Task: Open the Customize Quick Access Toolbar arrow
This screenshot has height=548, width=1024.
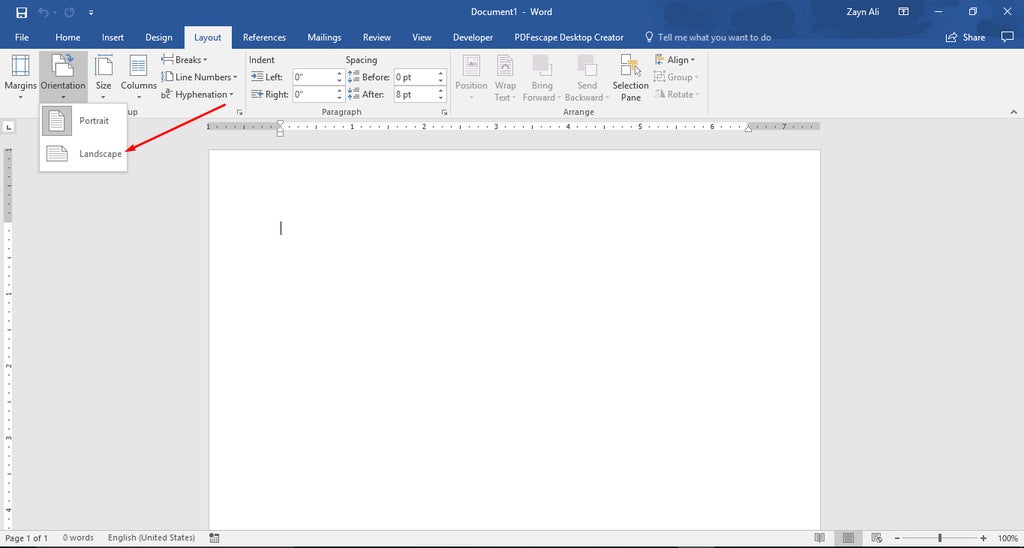Action: (91, 12)
